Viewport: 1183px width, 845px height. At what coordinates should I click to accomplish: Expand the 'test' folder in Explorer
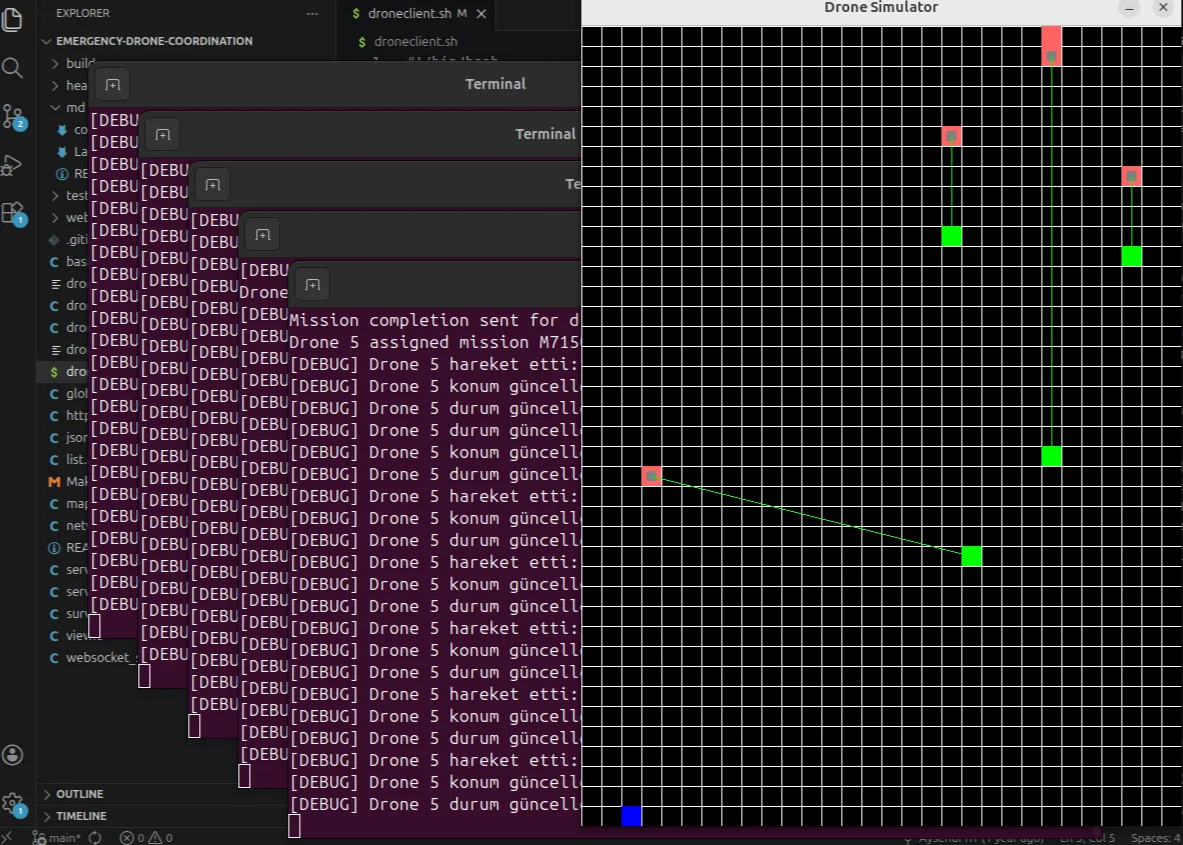click(69, 195)
